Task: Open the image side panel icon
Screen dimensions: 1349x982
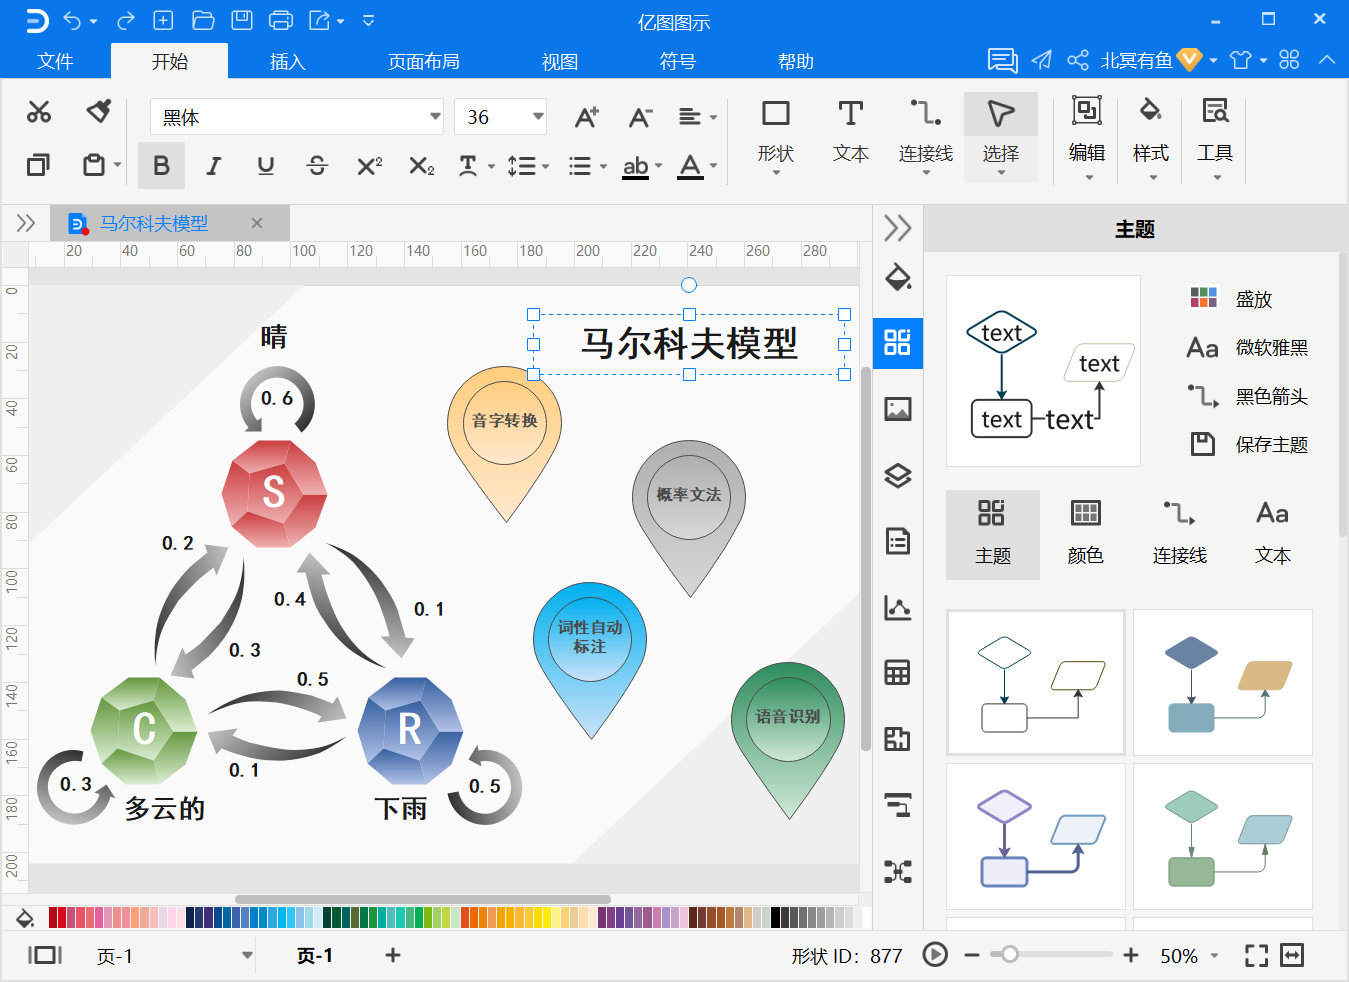Action: coord(898,409)
